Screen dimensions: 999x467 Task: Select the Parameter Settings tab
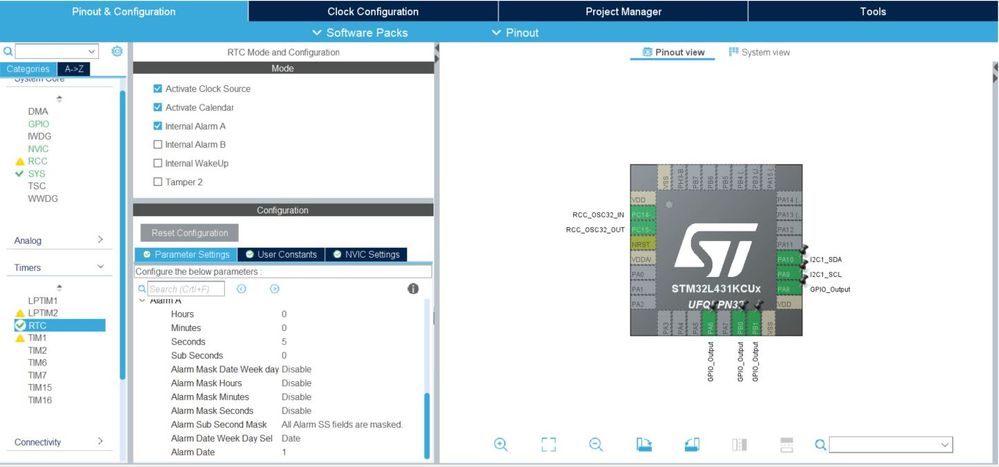click(x=185, y=254)
